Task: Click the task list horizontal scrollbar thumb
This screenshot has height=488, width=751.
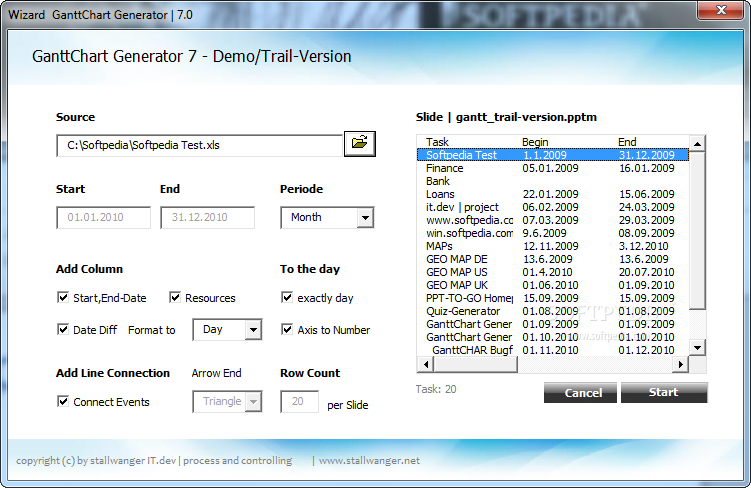Action: click(475, 365)
